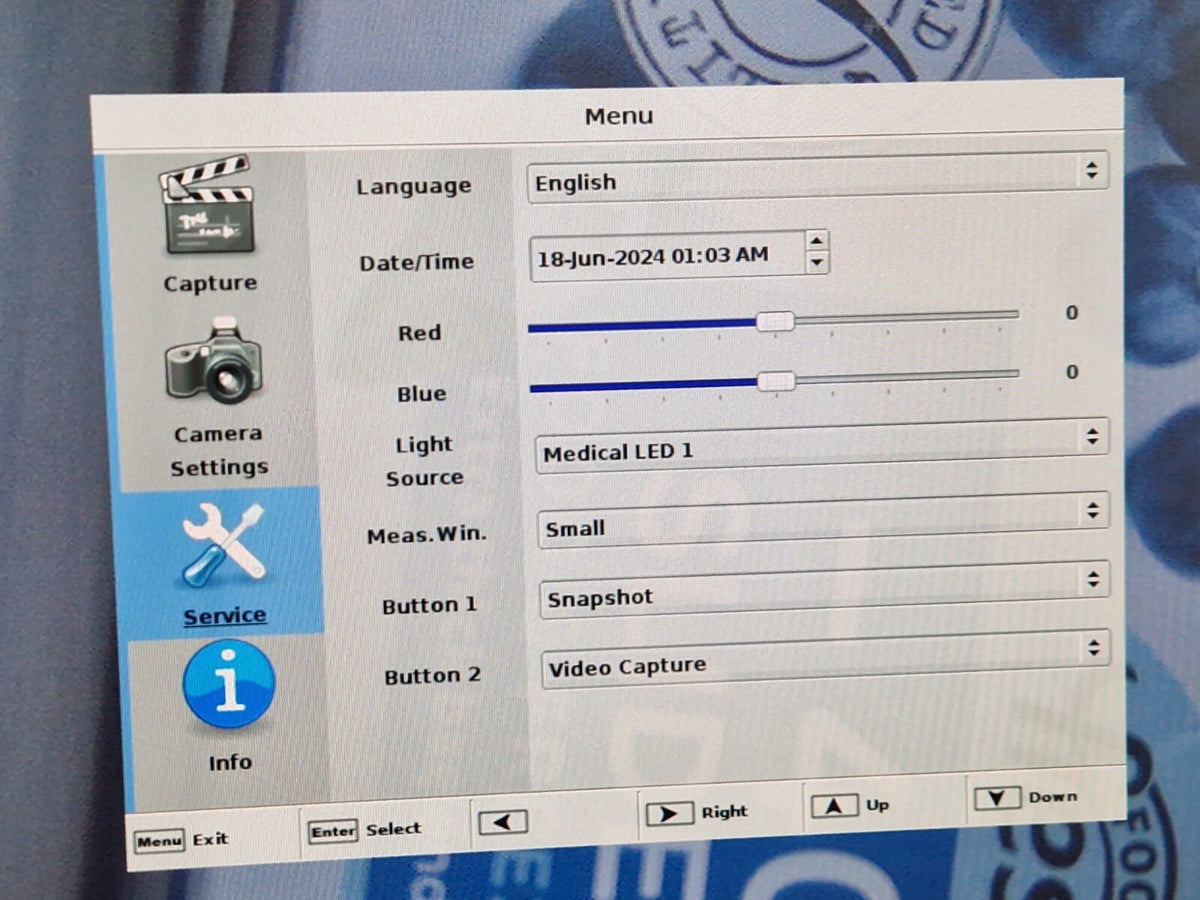The height and width of the screenshot is (900, 1200).
Task: Select the Service tab label
Action: tap(225, 616)
